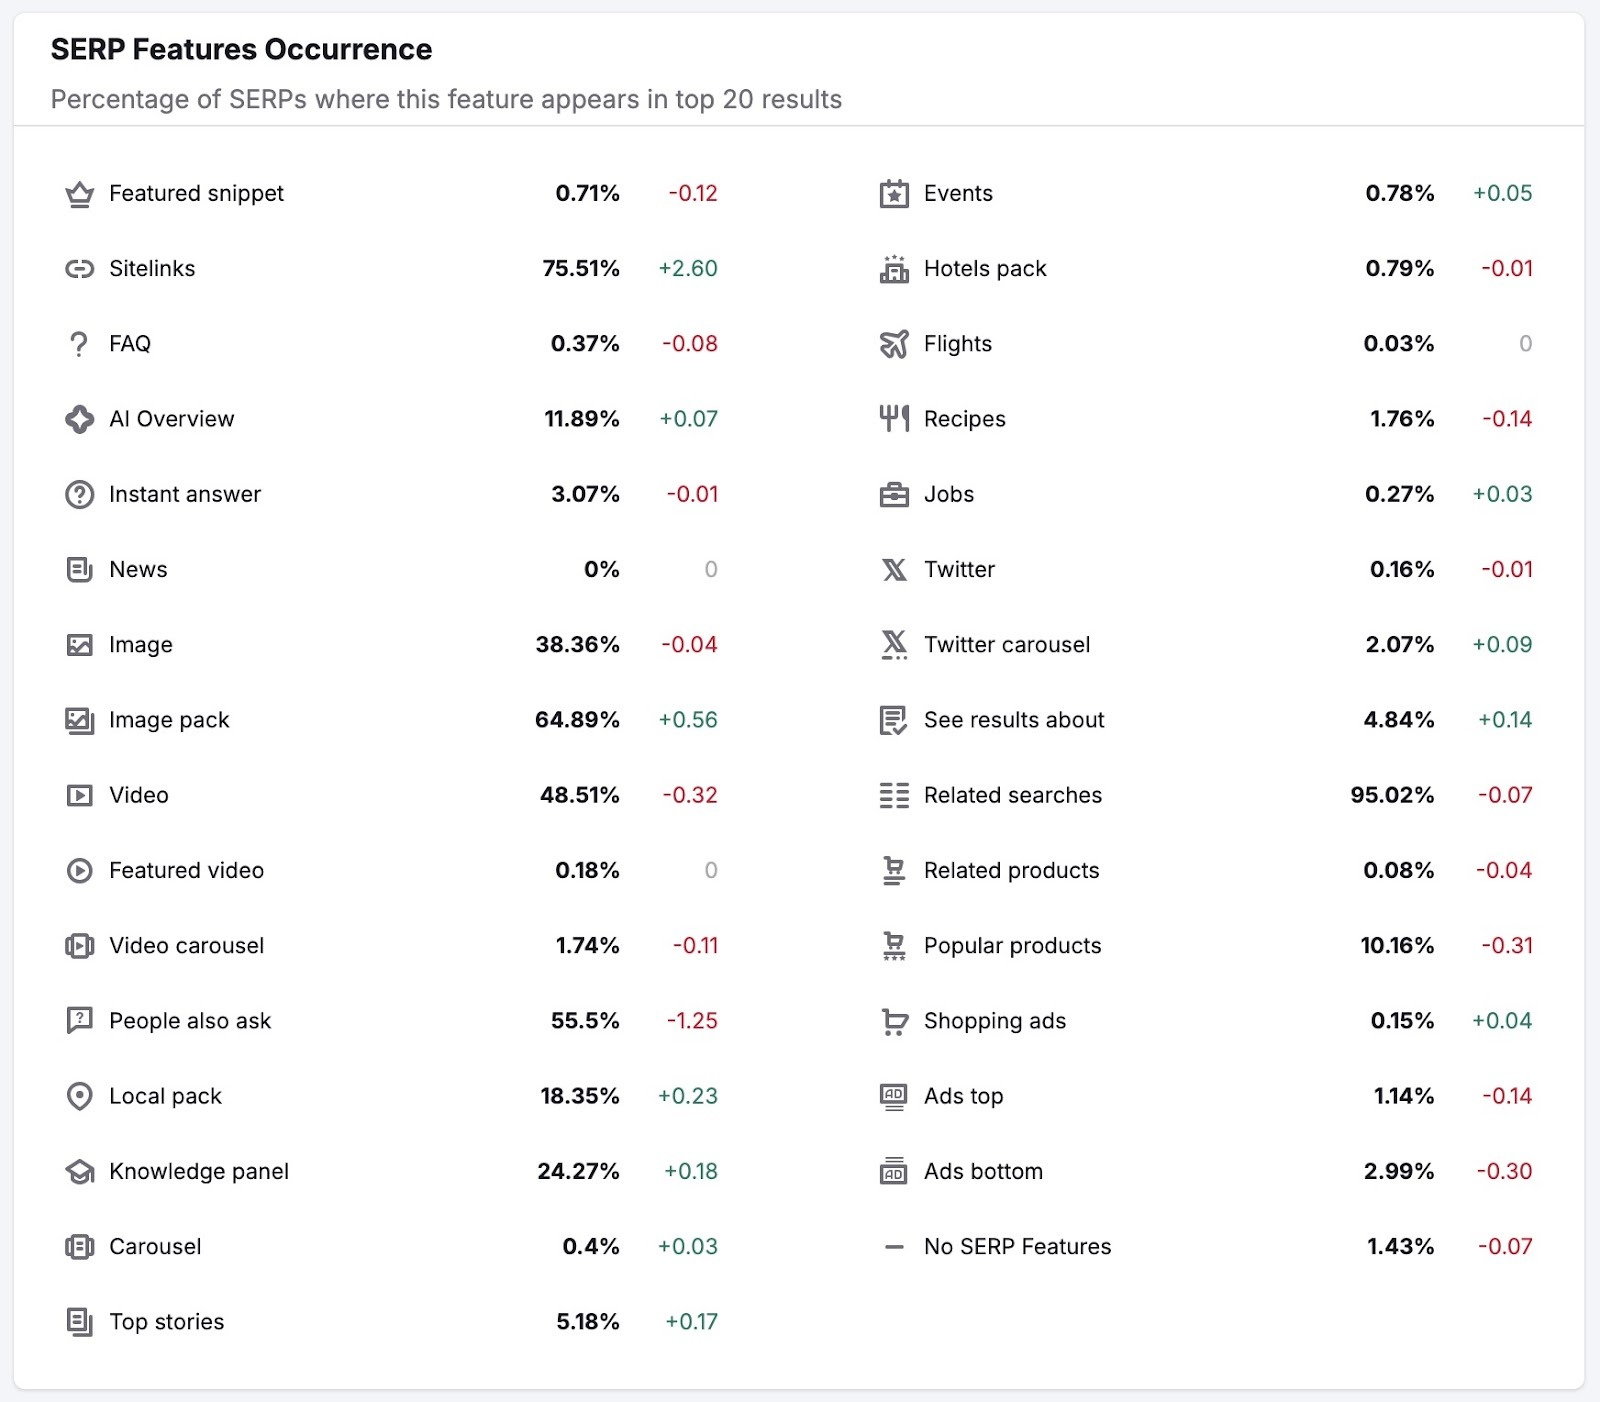Click the 75.51% value for Sitelinks
This screenshot has width=1600, height=1402.
tap(580, 268)
